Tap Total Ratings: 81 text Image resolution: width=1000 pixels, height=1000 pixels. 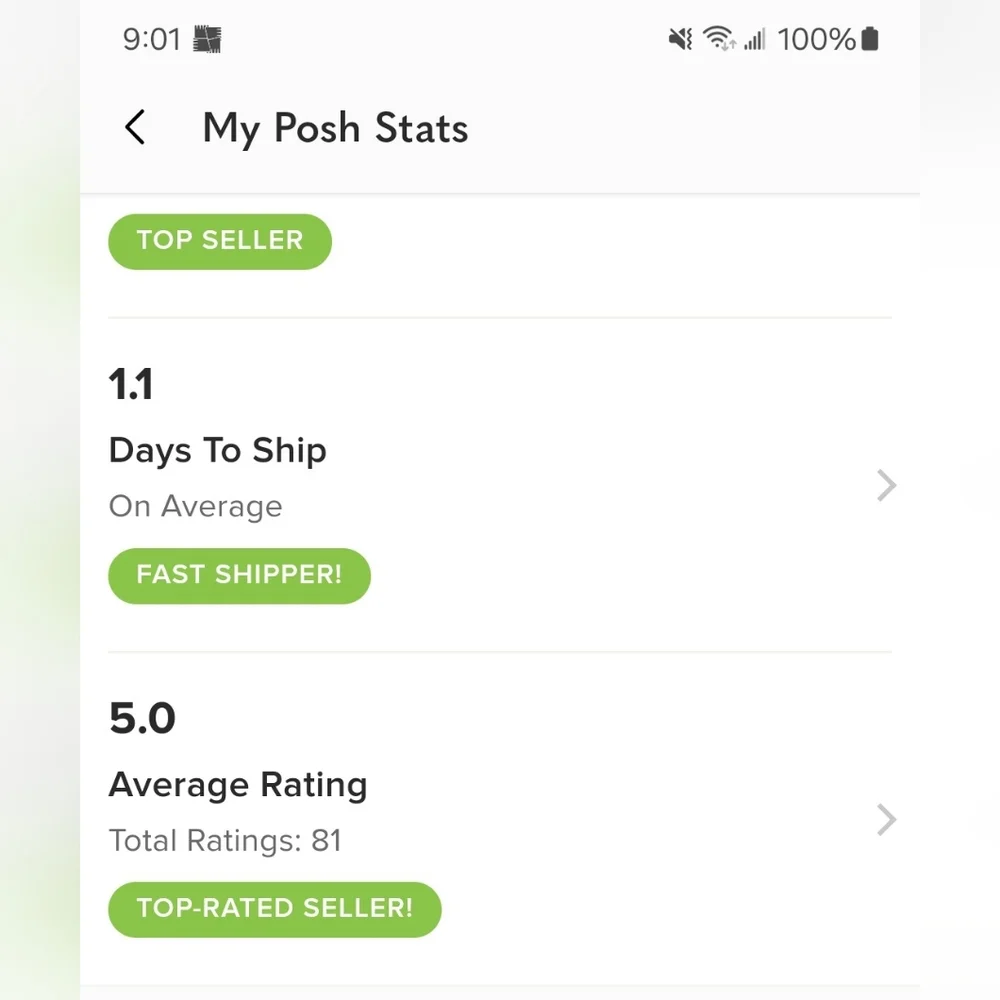[x=225, y=841]
